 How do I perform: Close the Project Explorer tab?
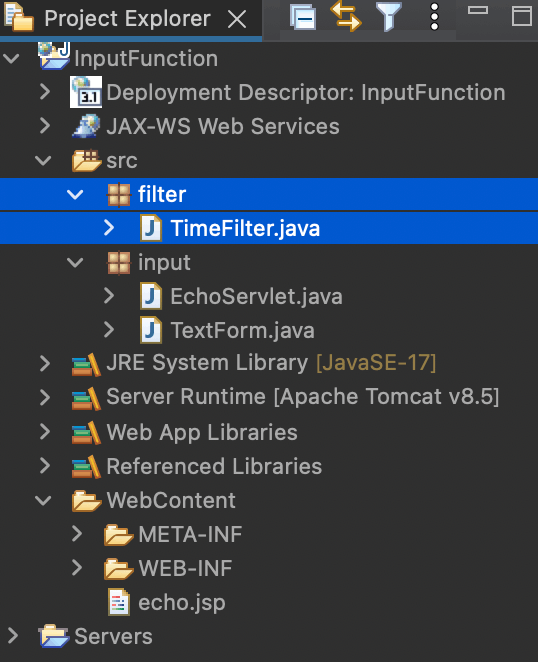pyautogui.click(x=236, y=19)
